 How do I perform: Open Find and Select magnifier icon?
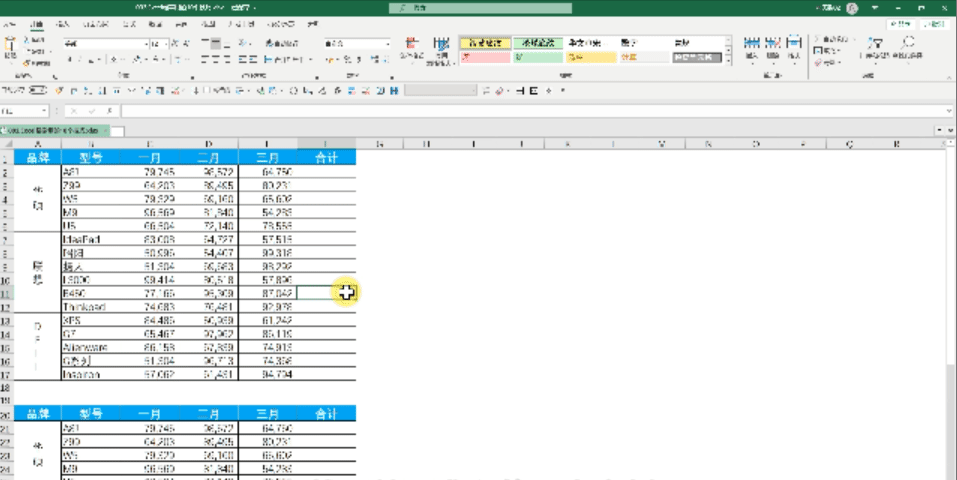pyautogui.click(x=908, y=43)
